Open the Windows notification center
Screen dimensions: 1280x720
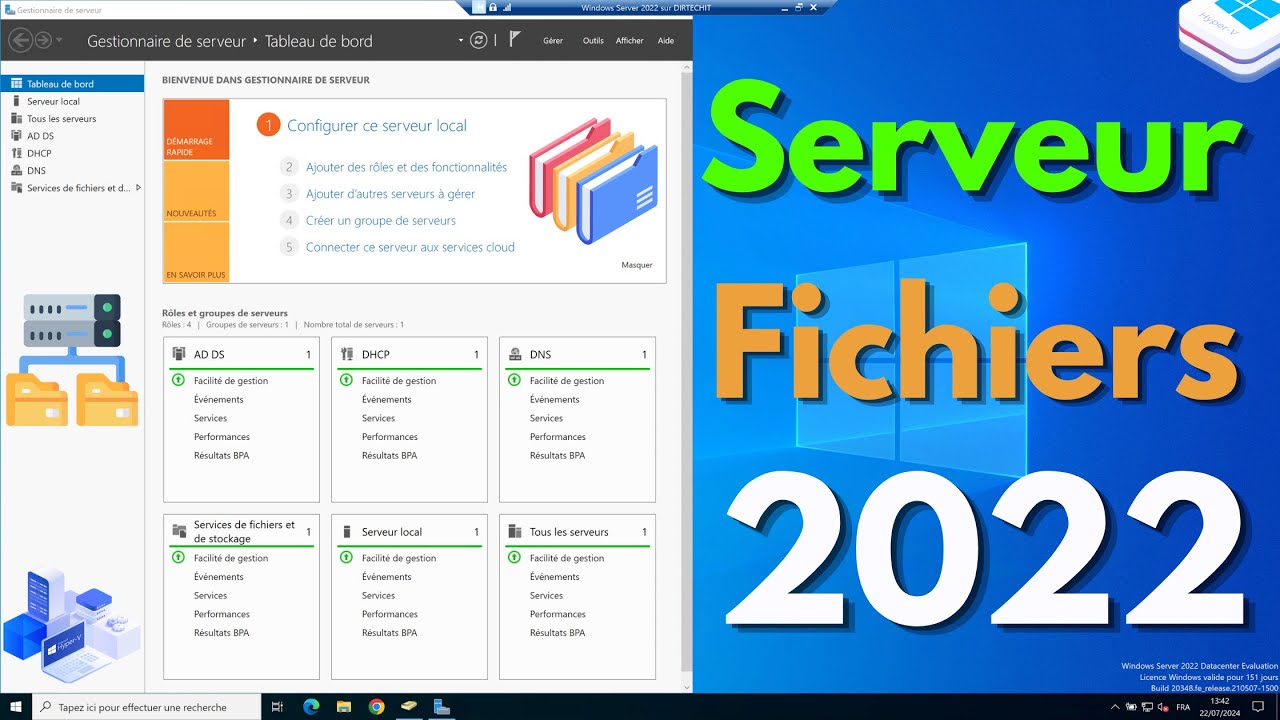click(1259, 707)
